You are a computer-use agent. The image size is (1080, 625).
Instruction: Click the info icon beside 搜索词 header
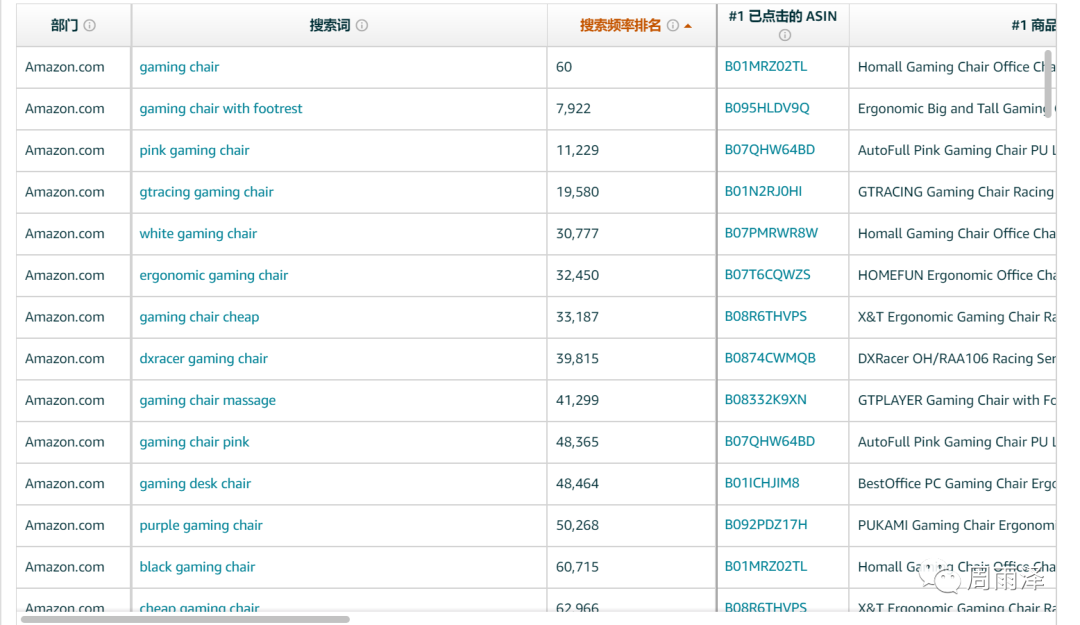pyautogui.click(x=362, y=26)
